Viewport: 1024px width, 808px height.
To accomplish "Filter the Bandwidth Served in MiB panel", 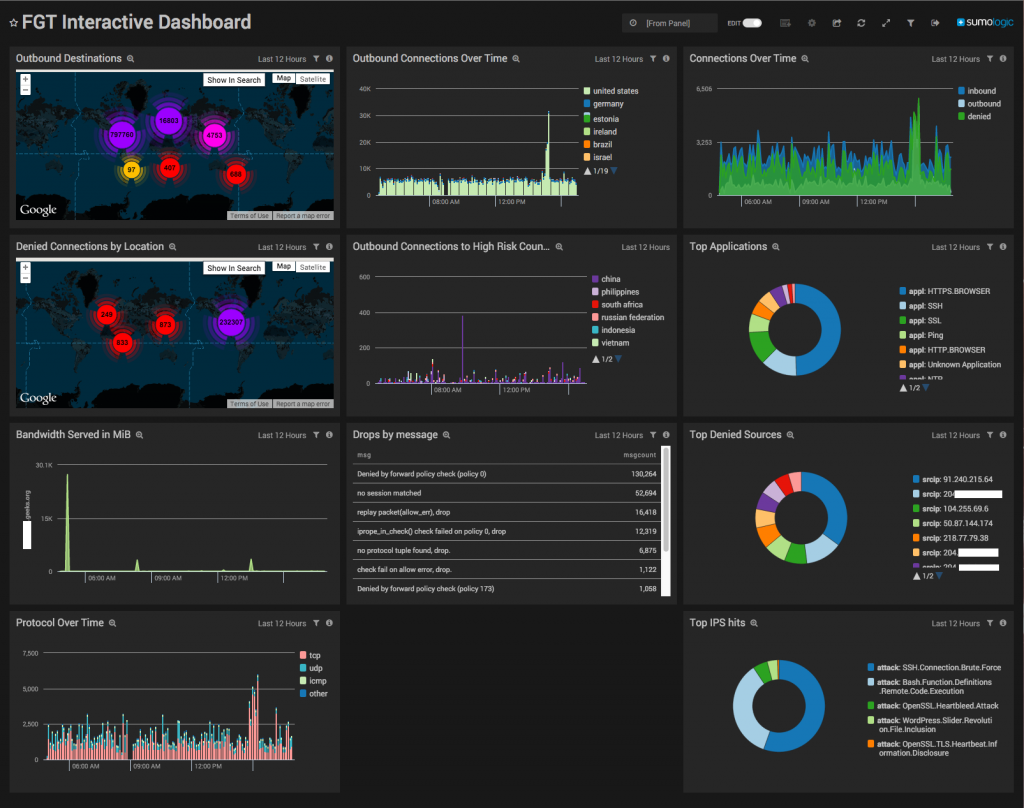I will 316,435.
